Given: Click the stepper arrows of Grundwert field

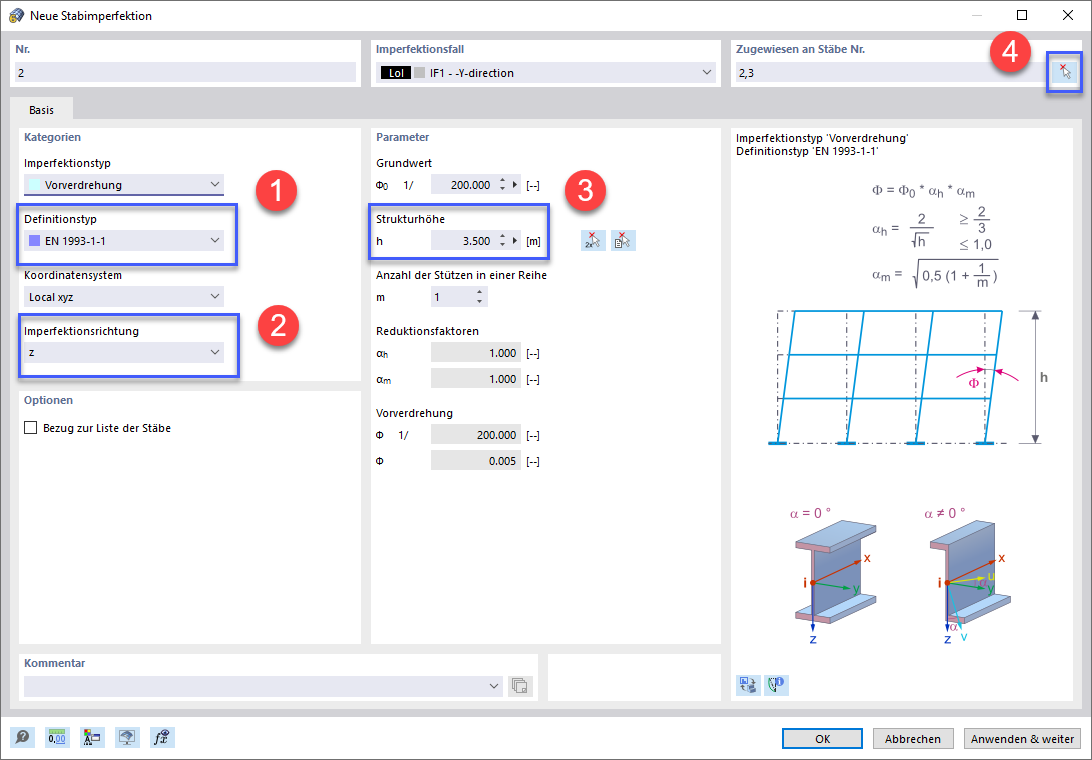Looking at the screenshot, I should coord(502,185).
